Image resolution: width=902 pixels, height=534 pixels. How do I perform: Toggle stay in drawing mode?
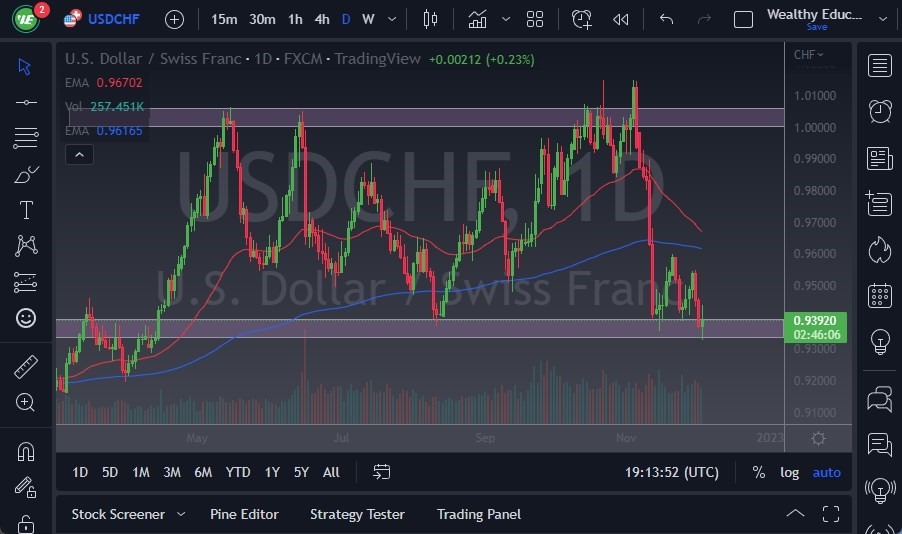(26, 487)
